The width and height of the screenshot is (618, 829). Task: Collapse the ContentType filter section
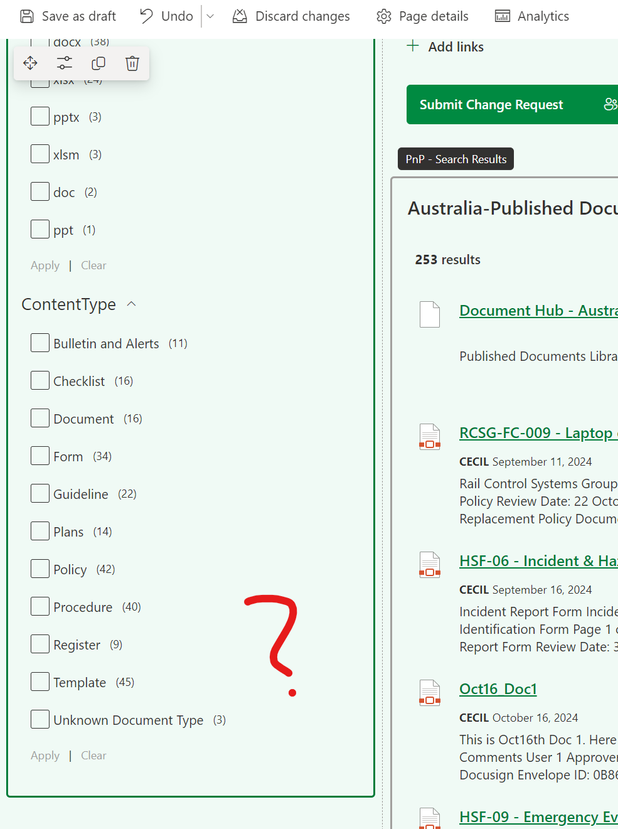point(132,304)
